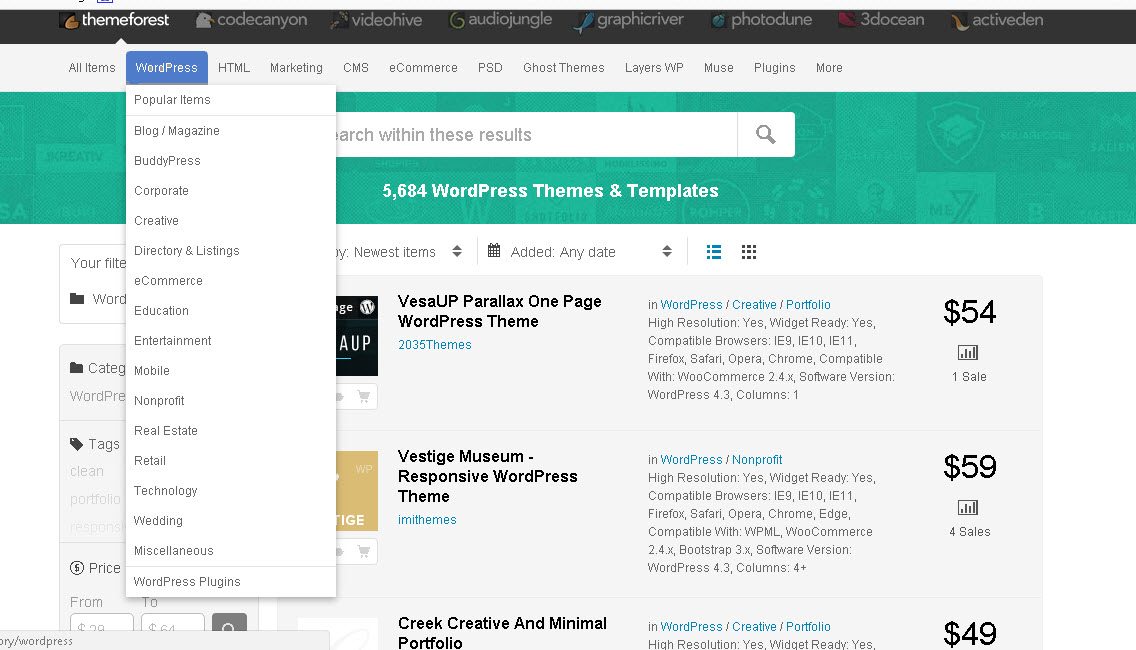Open the videohive marketplace

[x=377, y=20]
